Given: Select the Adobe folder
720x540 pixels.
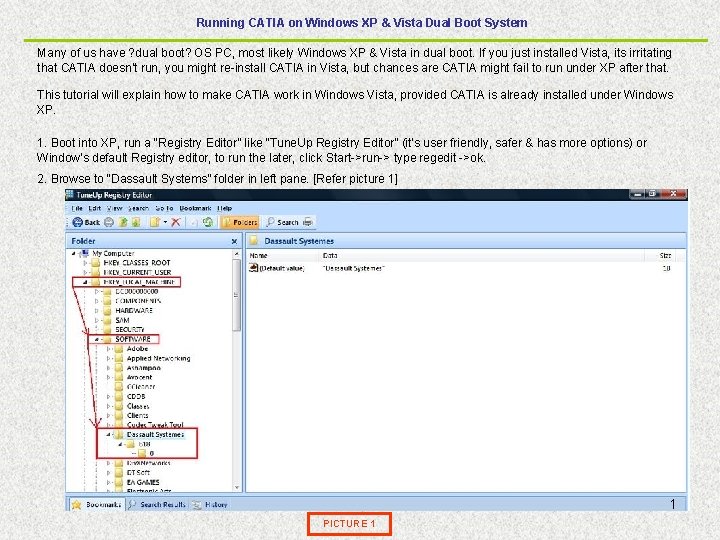Looking at the screenshot, I should pyautogui.click(x=137, y=349).
